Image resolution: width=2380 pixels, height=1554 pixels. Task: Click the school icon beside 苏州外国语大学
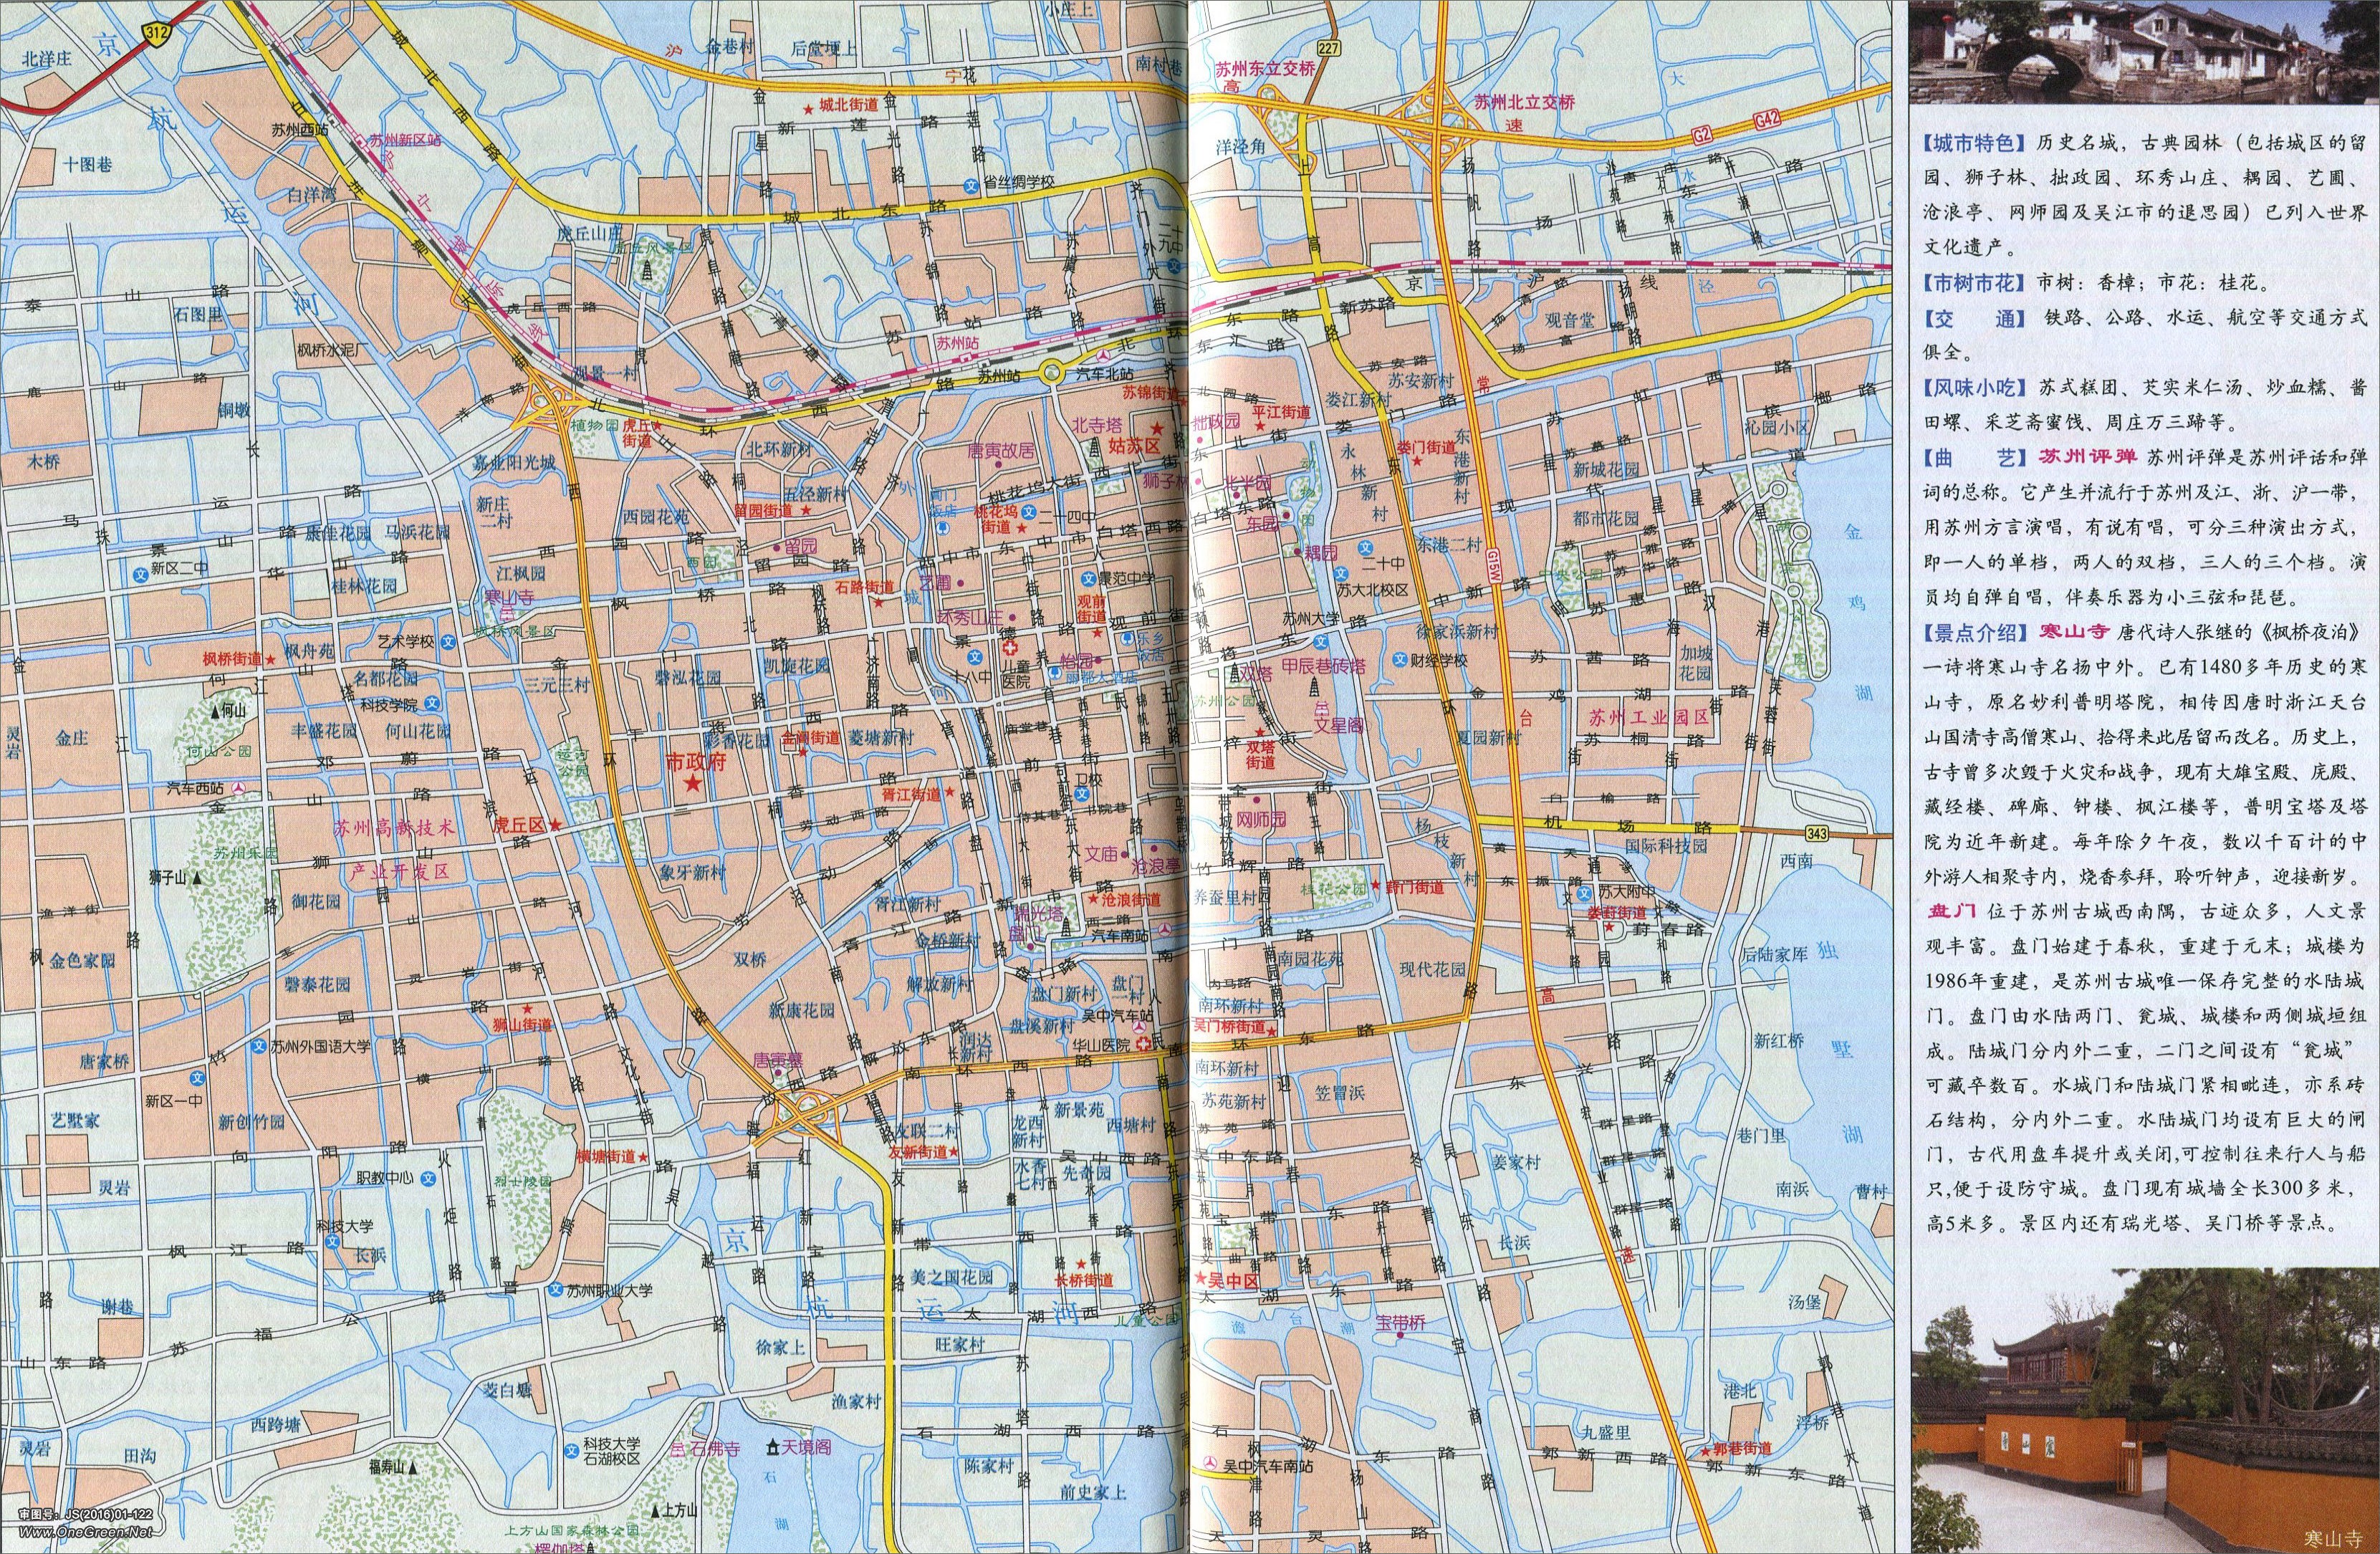coord(258,1046)
